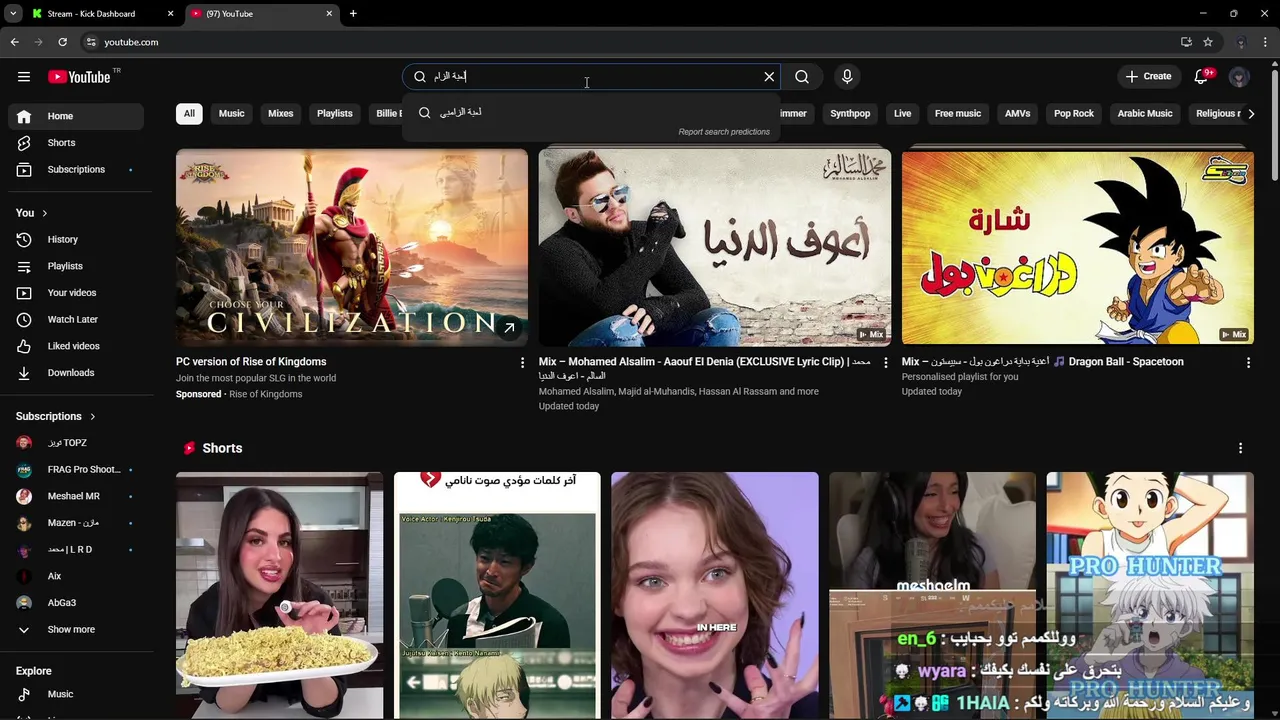Select the Playlists filter chip

[x=335, y=114]
